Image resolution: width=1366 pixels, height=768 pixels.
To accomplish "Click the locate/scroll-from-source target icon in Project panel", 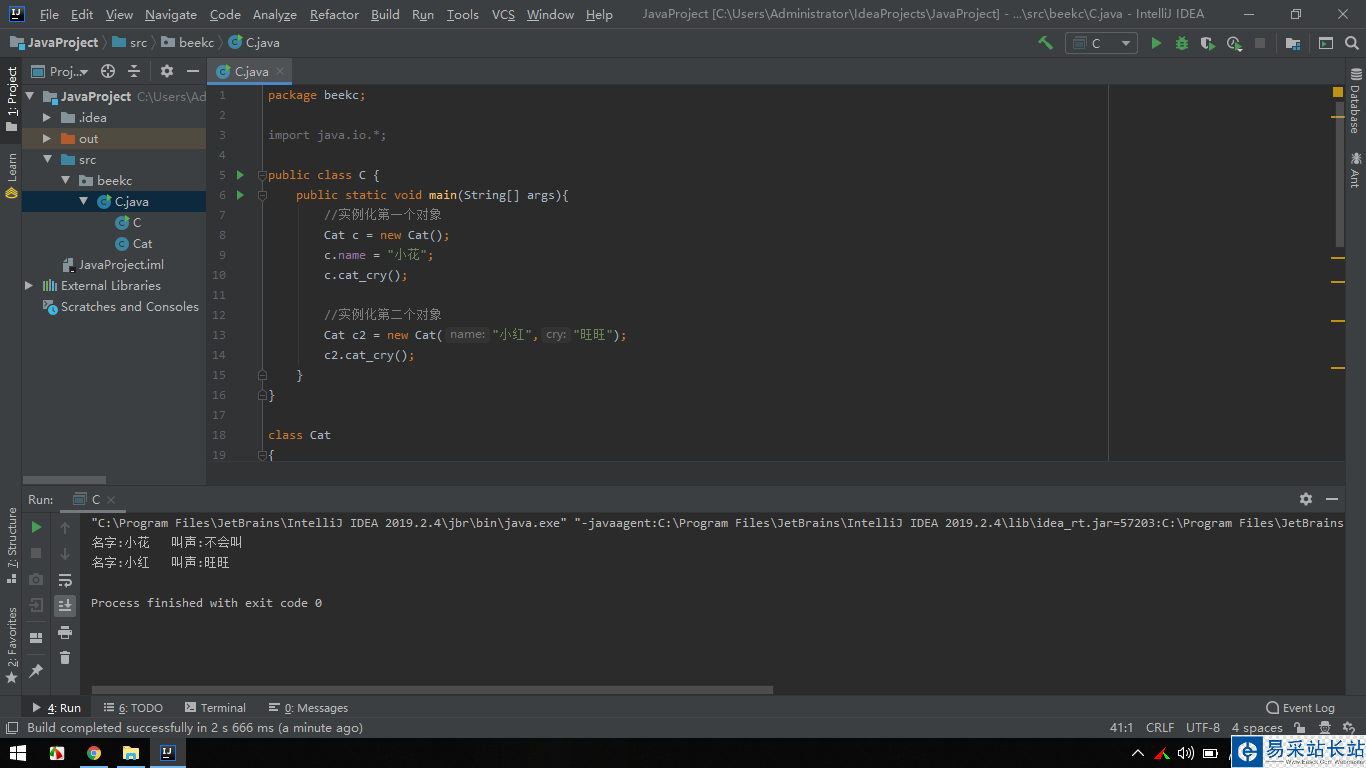I will [108, 71].
